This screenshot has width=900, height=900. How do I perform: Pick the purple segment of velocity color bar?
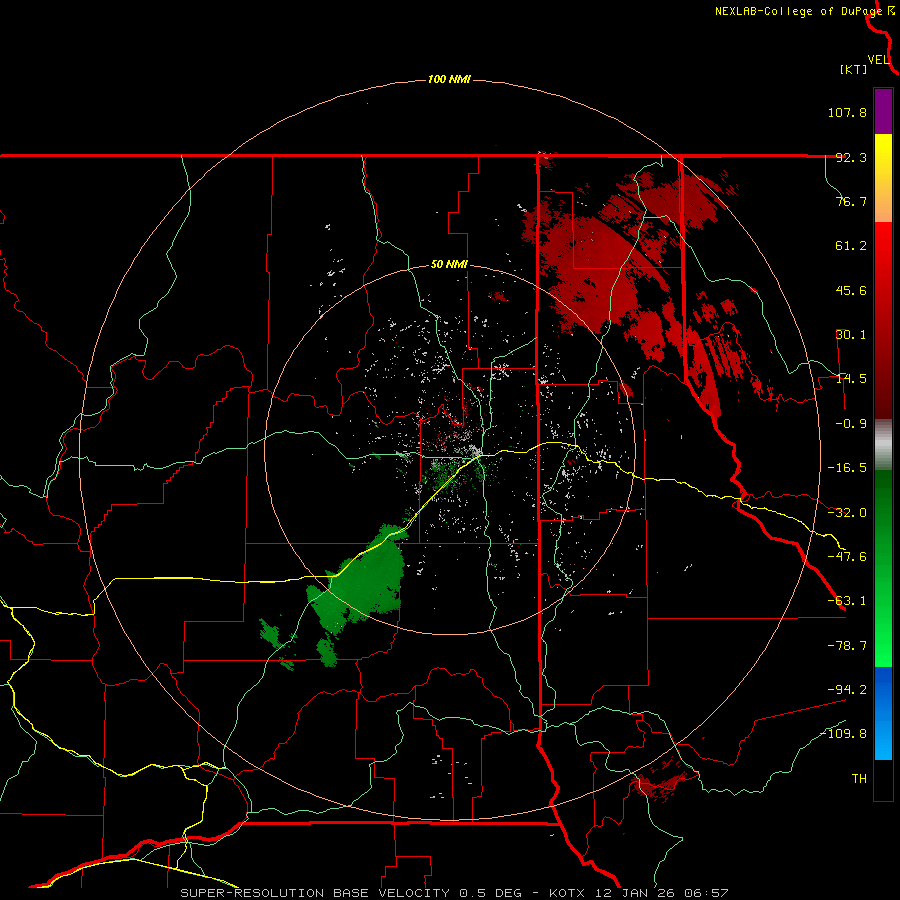tap(883, 111)
